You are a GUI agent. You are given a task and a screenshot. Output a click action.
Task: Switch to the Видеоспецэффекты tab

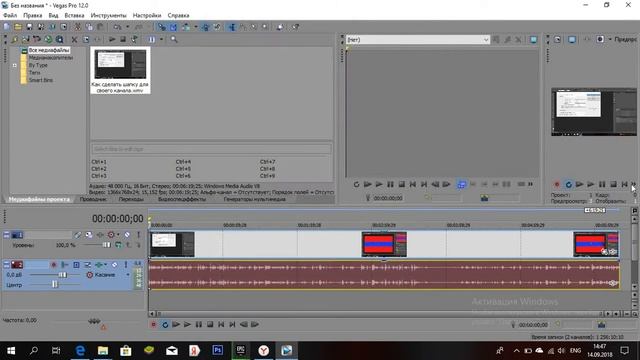[x=182, y=199]
